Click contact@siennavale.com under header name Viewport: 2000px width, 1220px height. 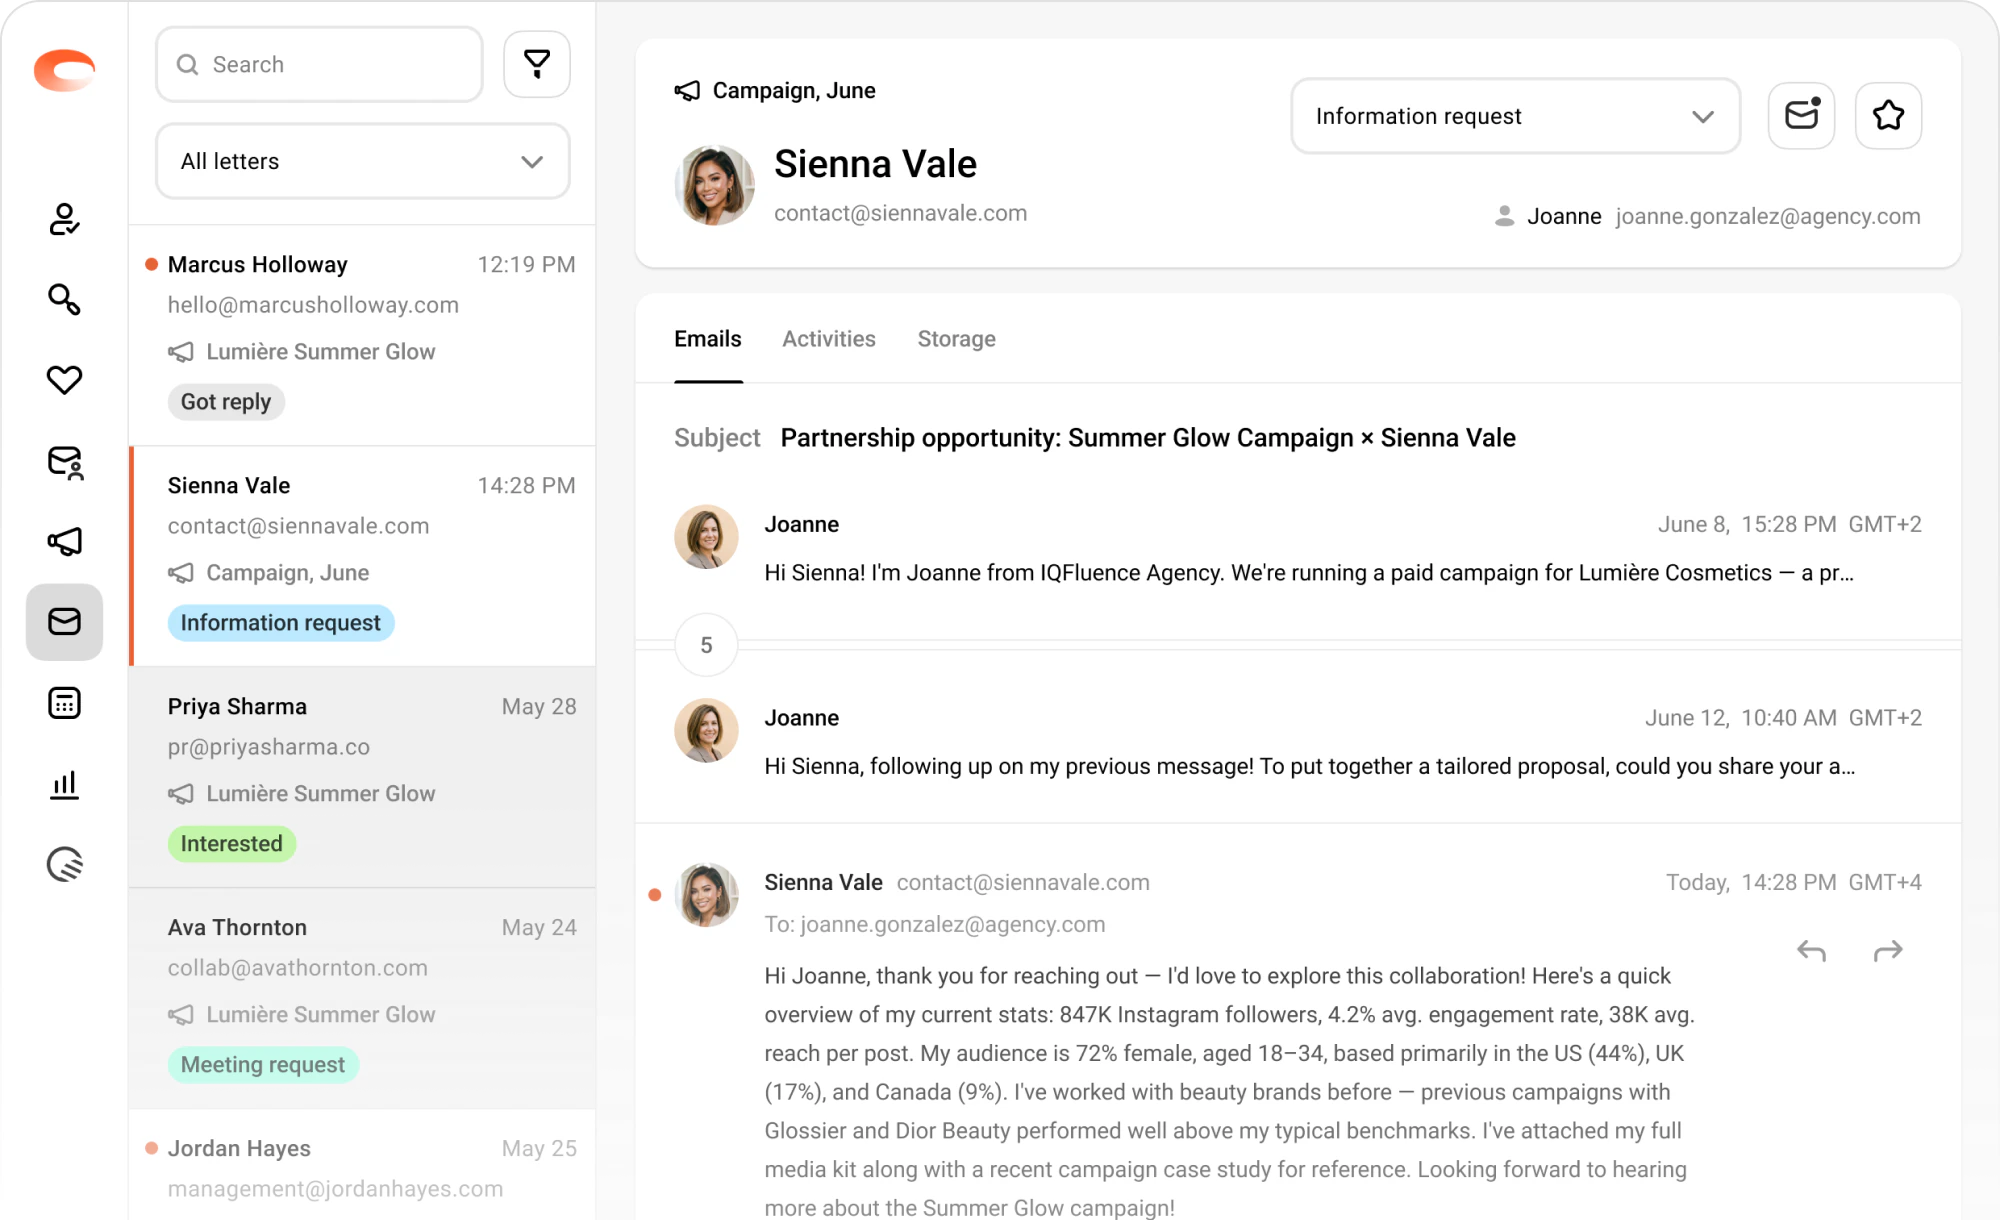(x=900, y=213)
